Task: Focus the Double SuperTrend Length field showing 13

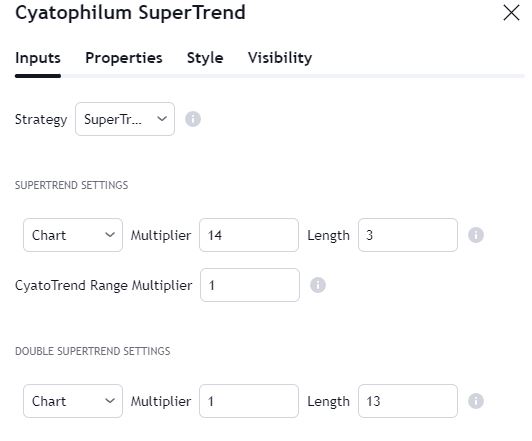Action: (408, 401)
